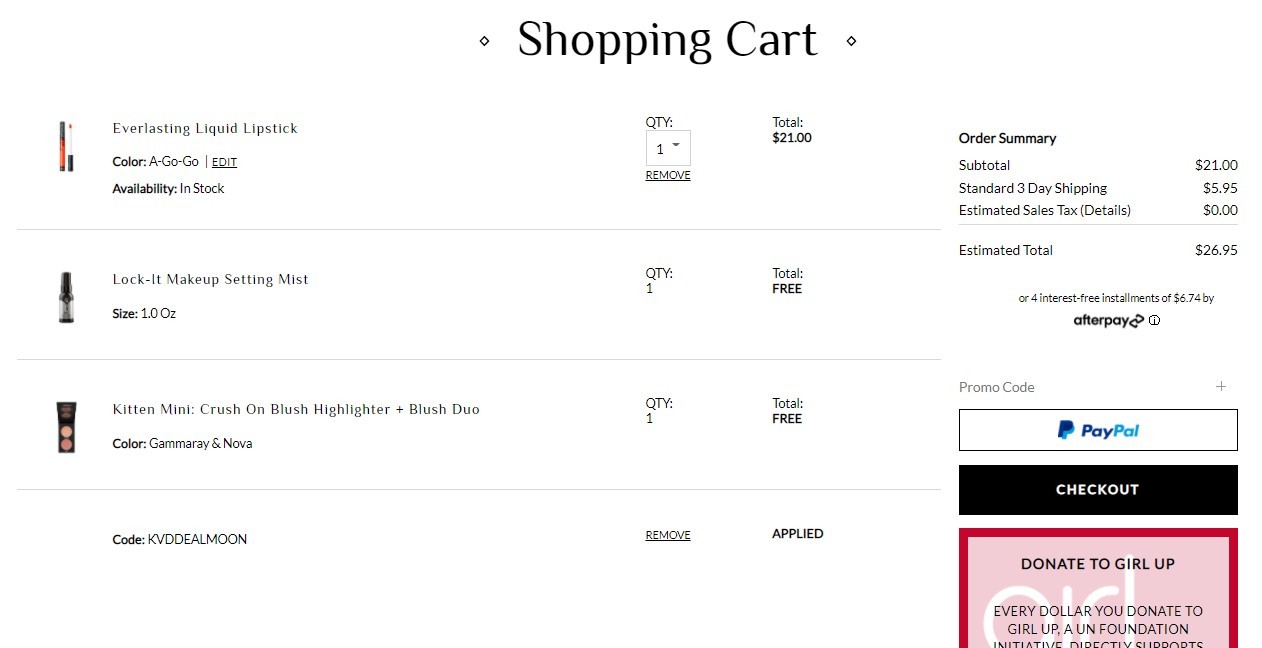This screenshot has width=1262, height=648.
Task: Click the Afterpay info icon
Action: (x=1154, y=321)
